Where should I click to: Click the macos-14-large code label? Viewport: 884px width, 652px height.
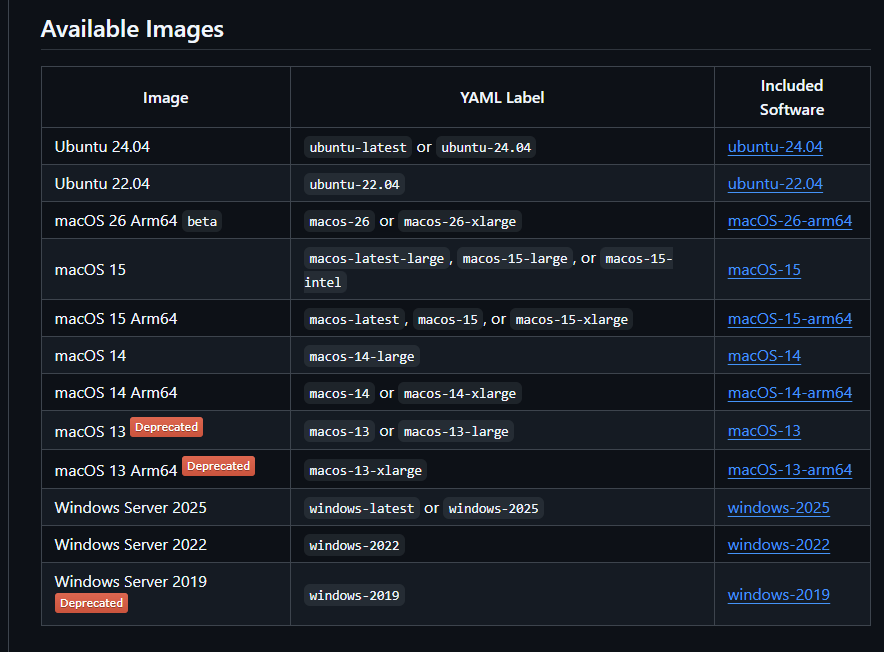(362, 356)
